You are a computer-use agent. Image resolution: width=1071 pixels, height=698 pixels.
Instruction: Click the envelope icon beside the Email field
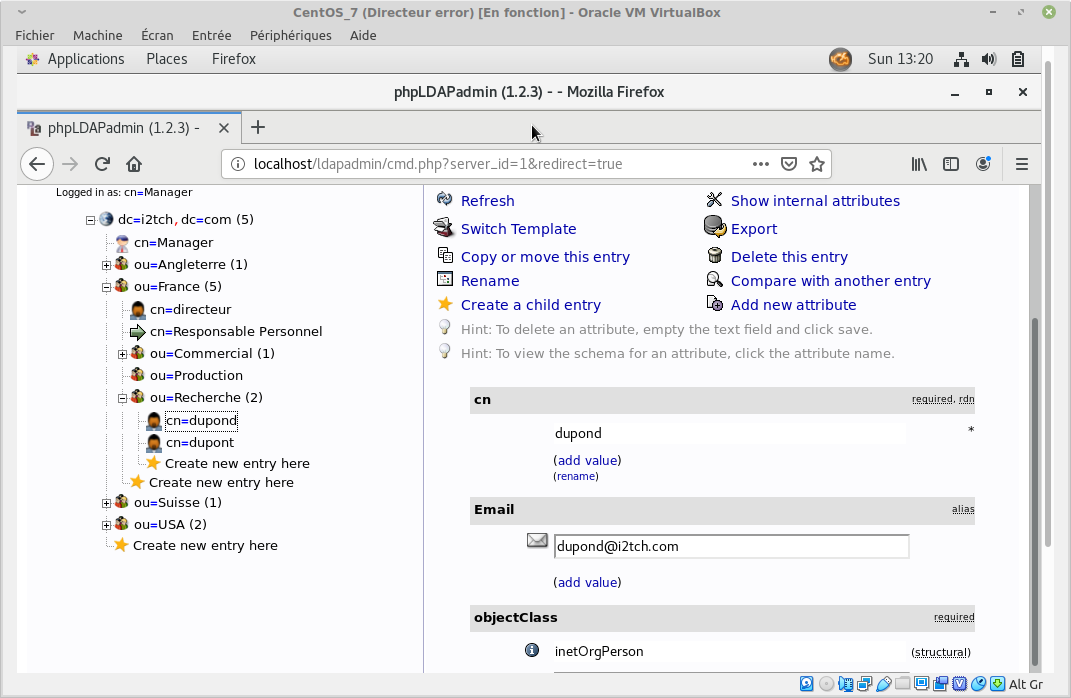(x=537, y=541)
